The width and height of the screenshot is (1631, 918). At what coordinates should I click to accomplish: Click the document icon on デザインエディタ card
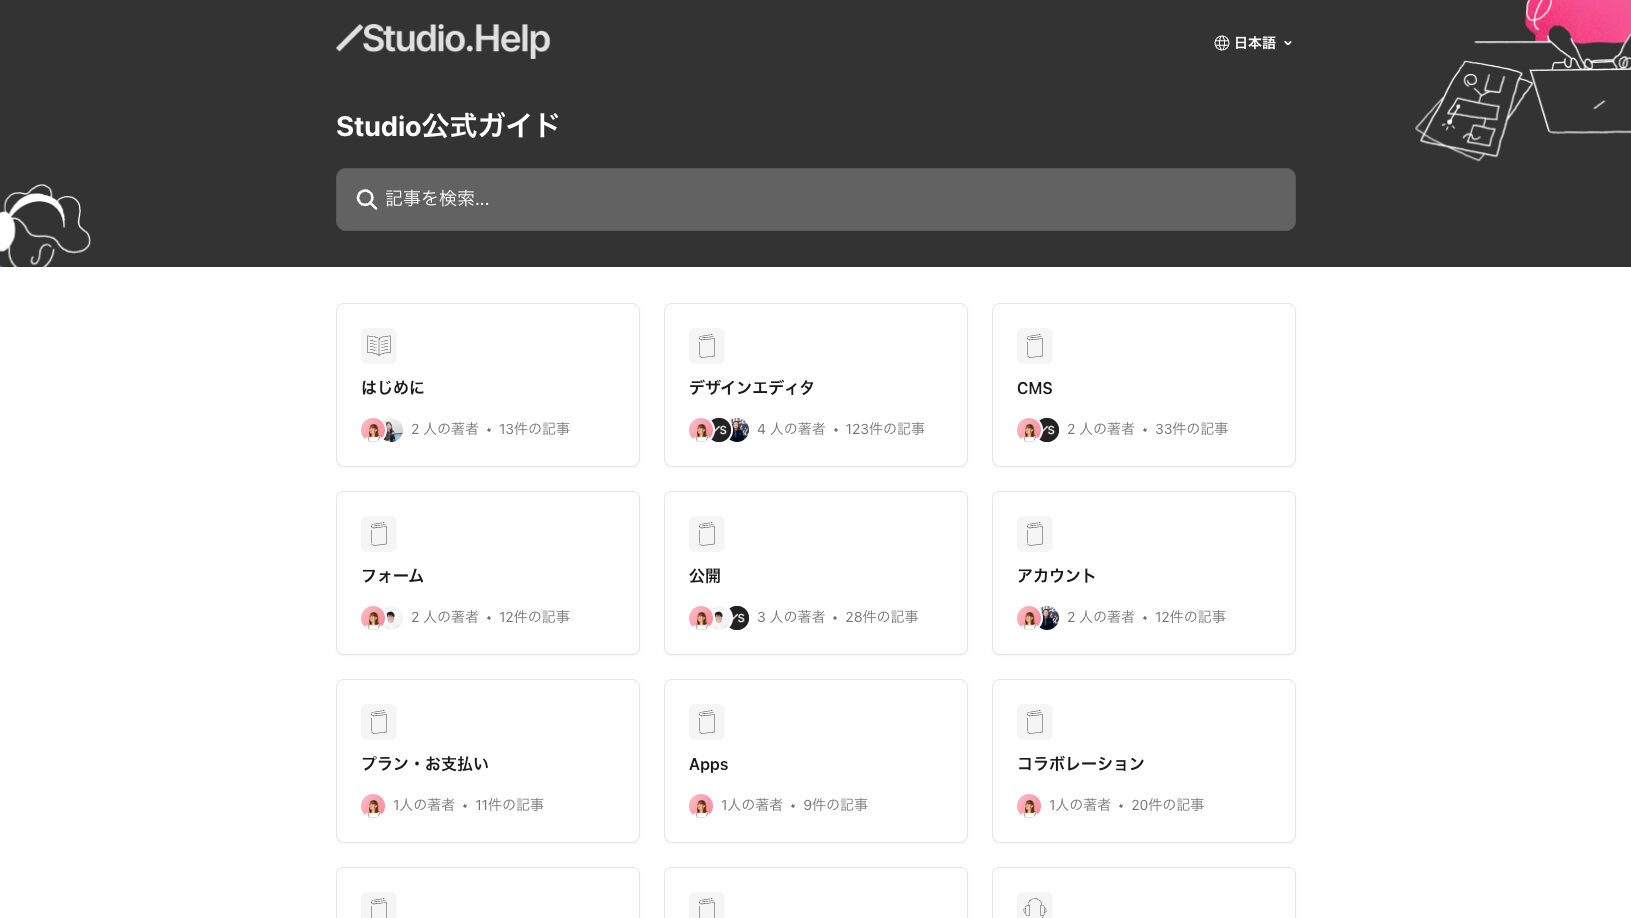[706, 346]
